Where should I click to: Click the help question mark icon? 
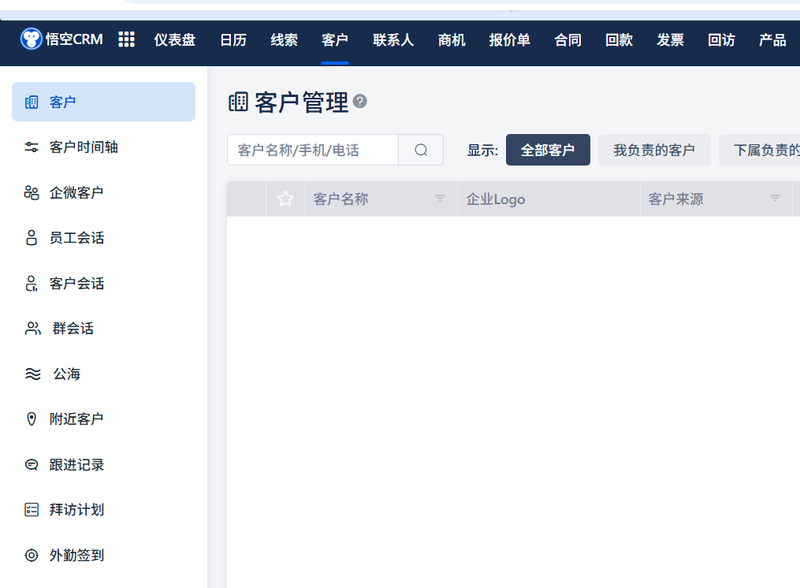[x=360, y=101]
